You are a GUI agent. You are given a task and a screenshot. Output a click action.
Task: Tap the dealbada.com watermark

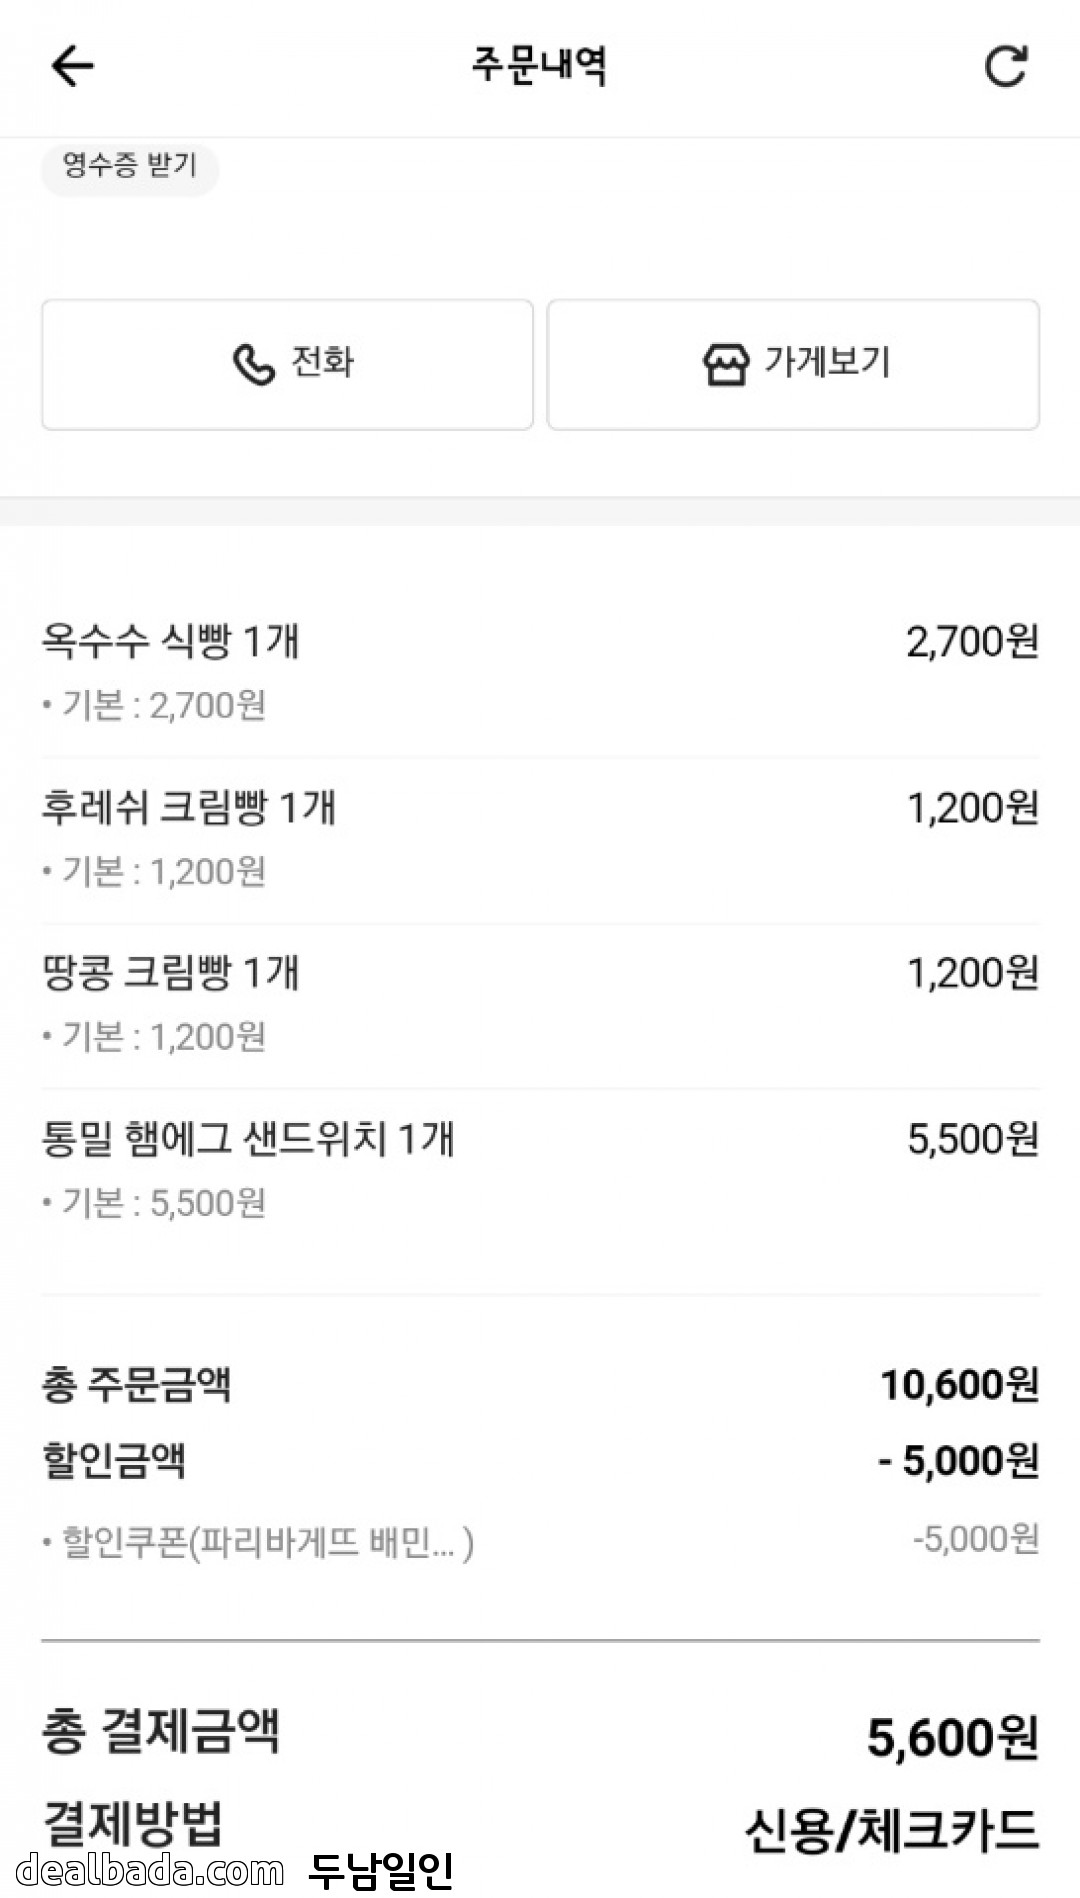[x=150, y=1870]
